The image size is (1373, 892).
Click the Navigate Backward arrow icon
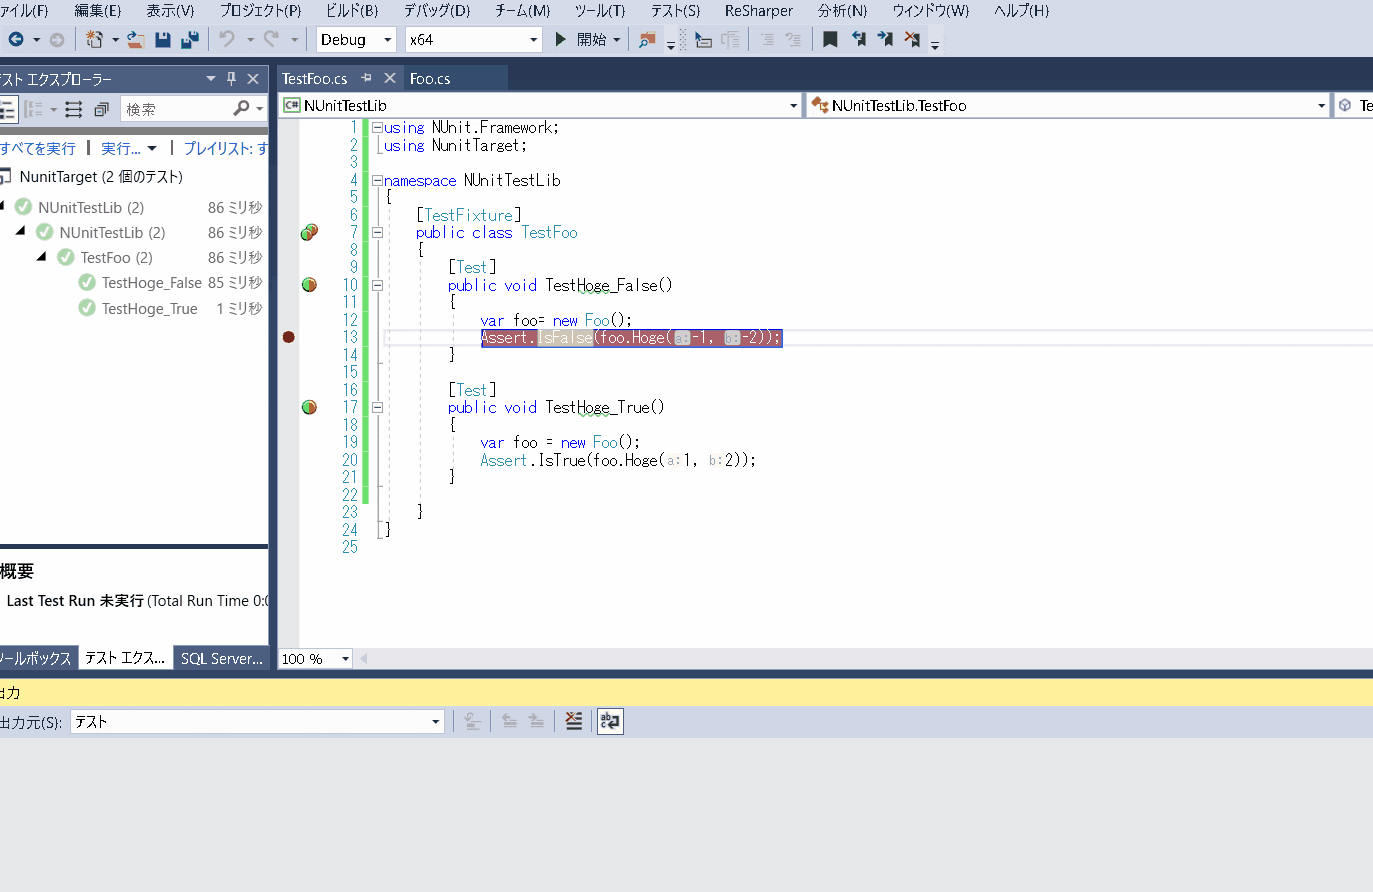pos(16,40)
